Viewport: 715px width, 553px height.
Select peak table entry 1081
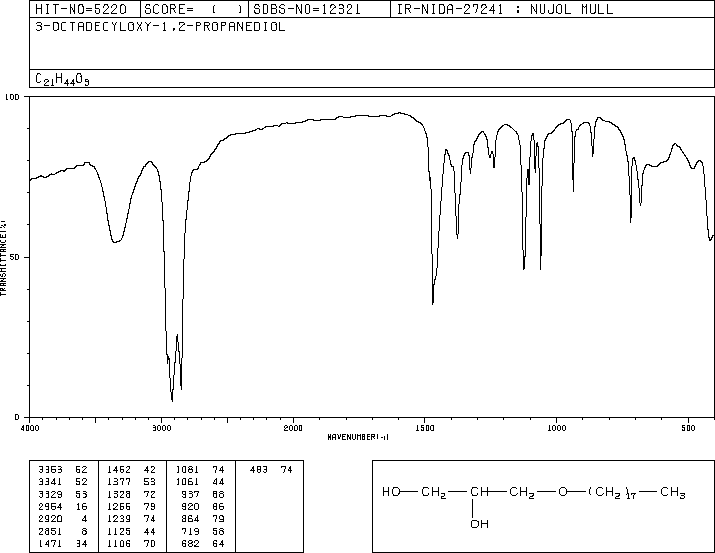click(200, 470)
